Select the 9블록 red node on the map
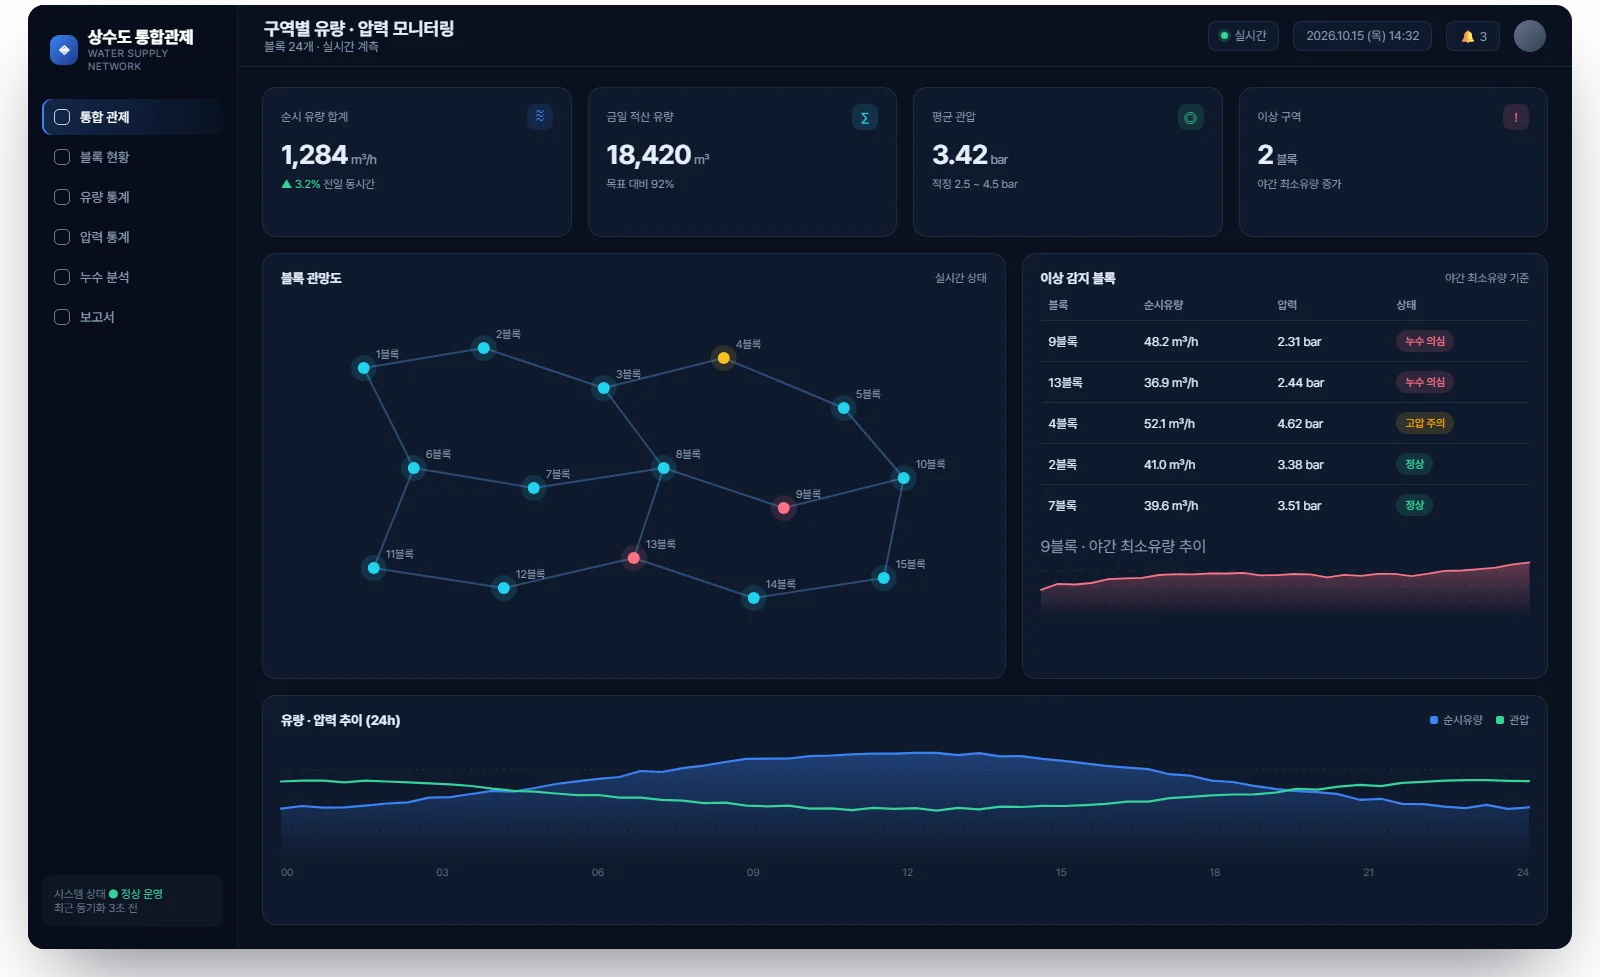 pyautogui.click(x=783, y=508)
